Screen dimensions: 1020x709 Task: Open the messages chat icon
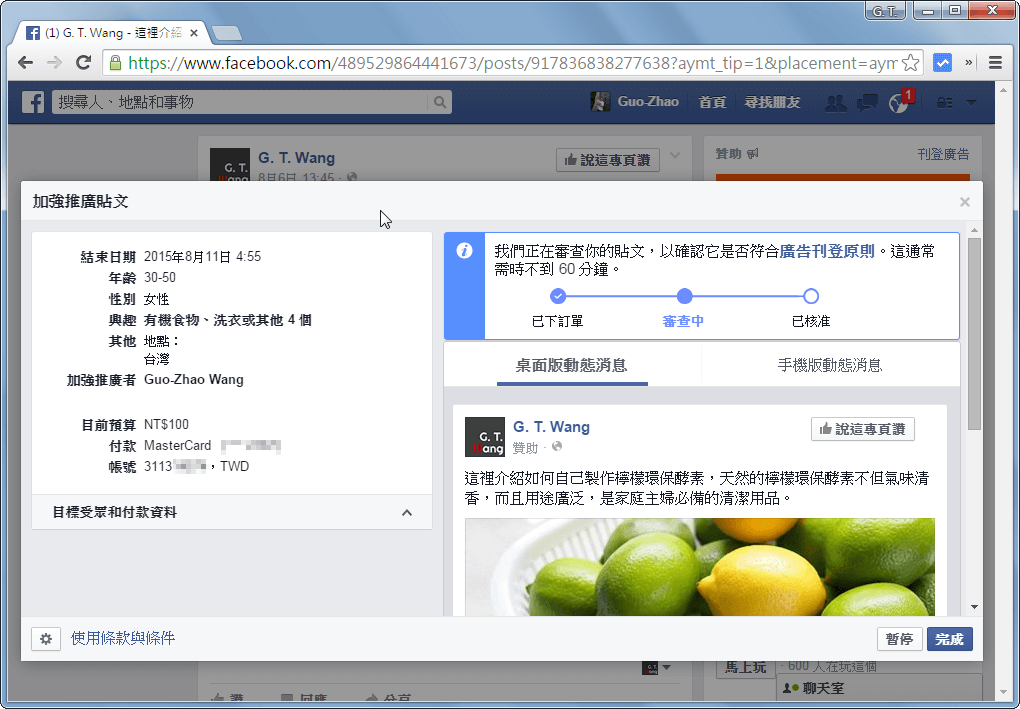point(866,101)
